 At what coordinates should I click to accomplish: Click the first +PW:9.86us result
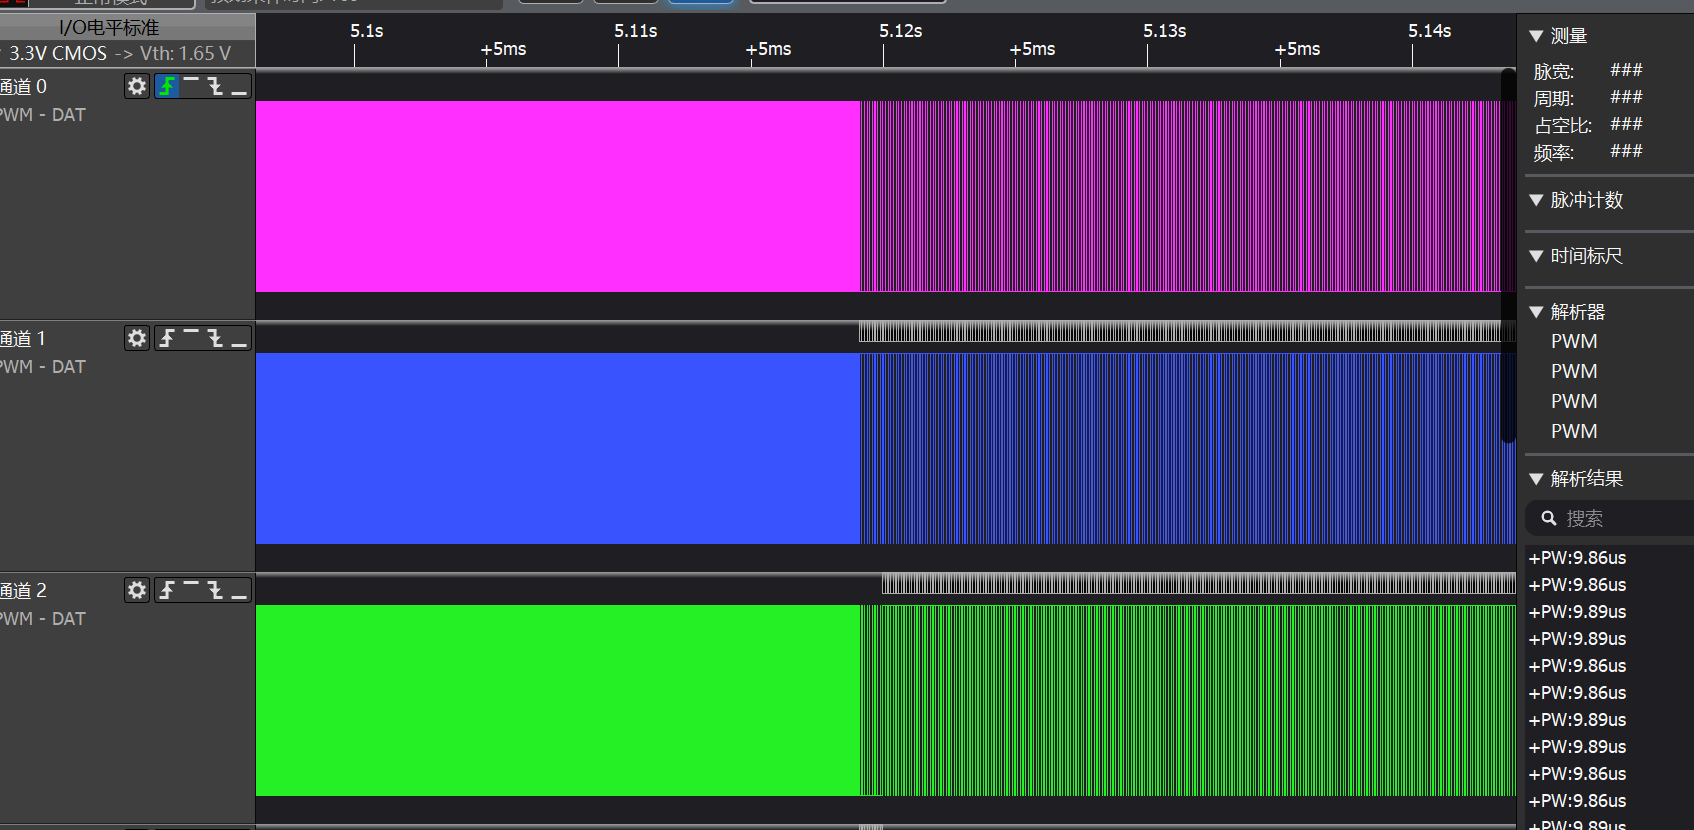(1577, 558)
